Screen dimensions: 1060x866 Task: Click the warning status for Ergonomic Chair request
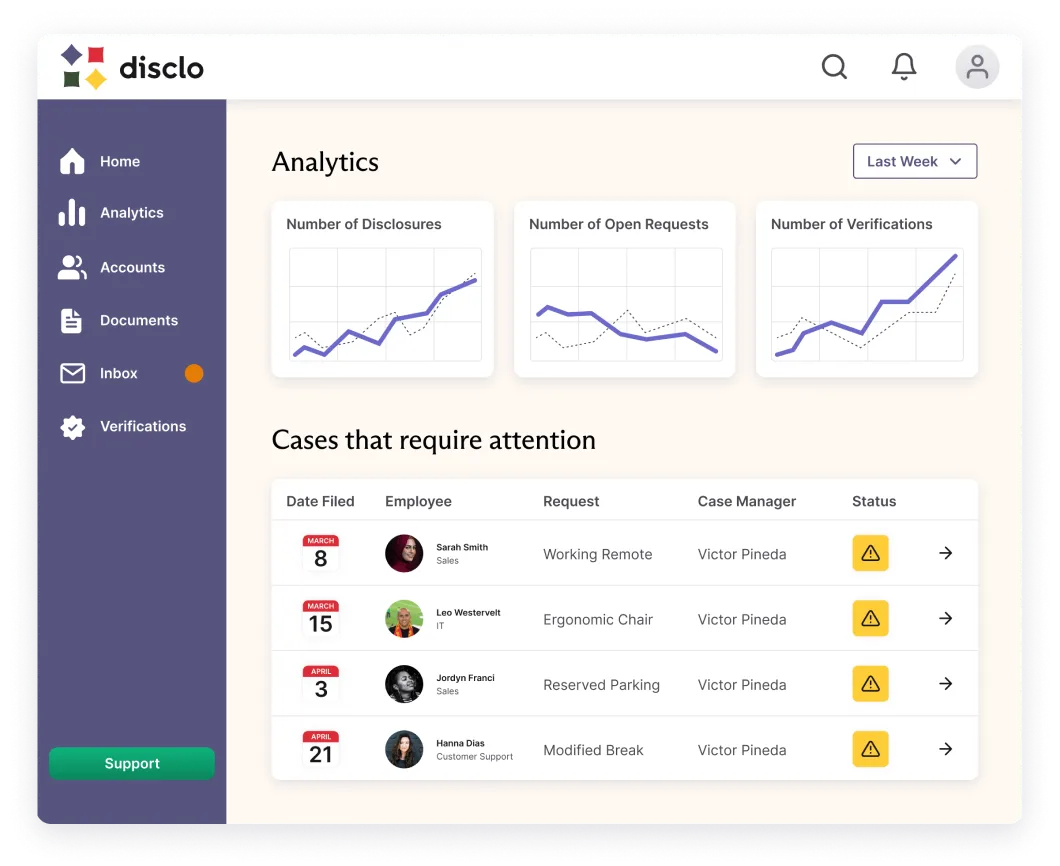coord(870,618)
